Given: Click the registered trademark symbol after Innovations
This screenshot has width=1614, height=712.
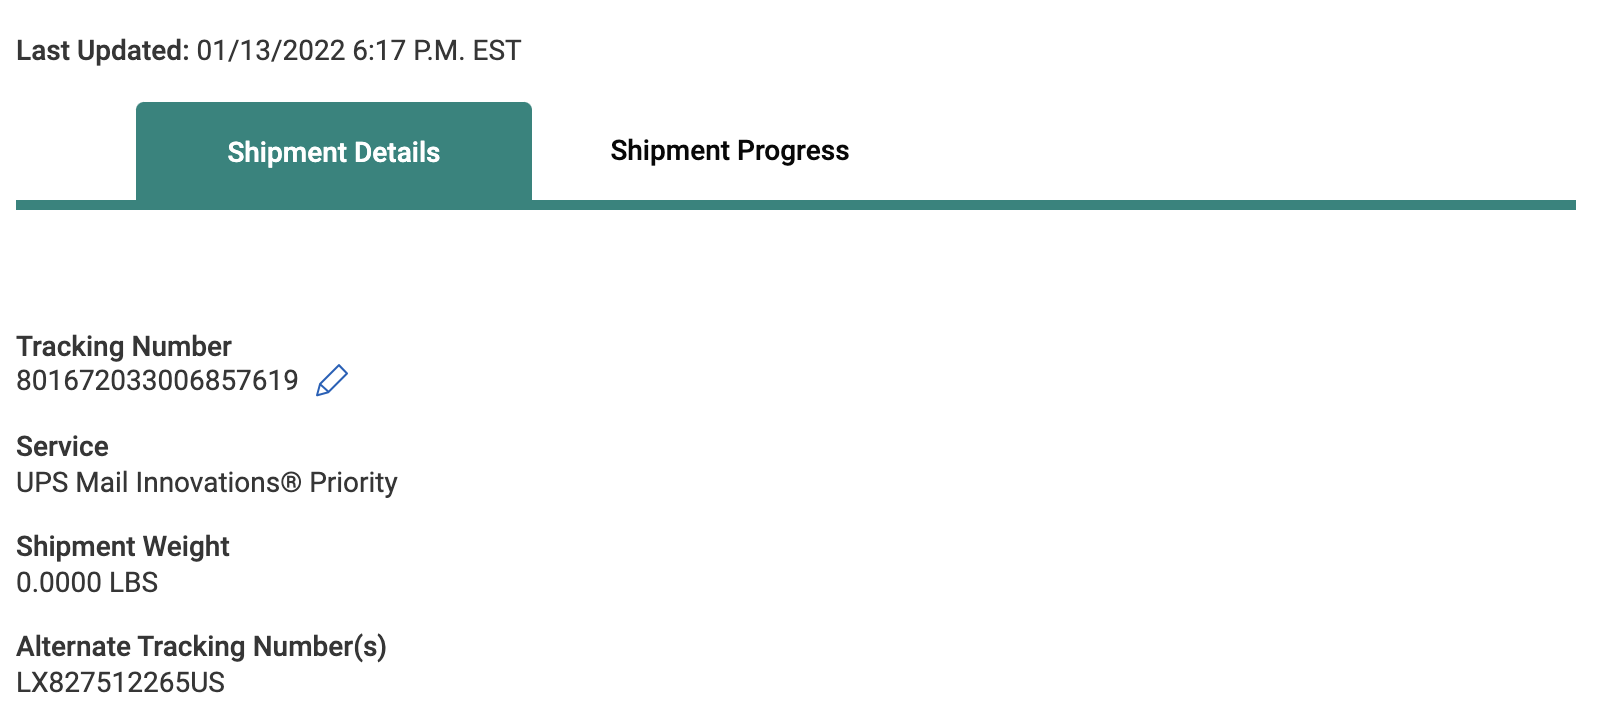Looking at the screenshot, I should click(x=291, y=483).
